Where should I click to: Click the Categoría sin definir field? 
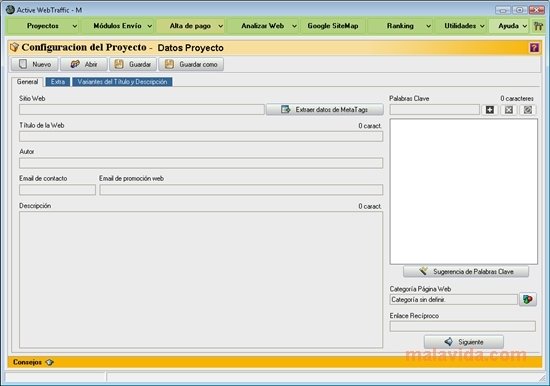[x=454, y=300]
